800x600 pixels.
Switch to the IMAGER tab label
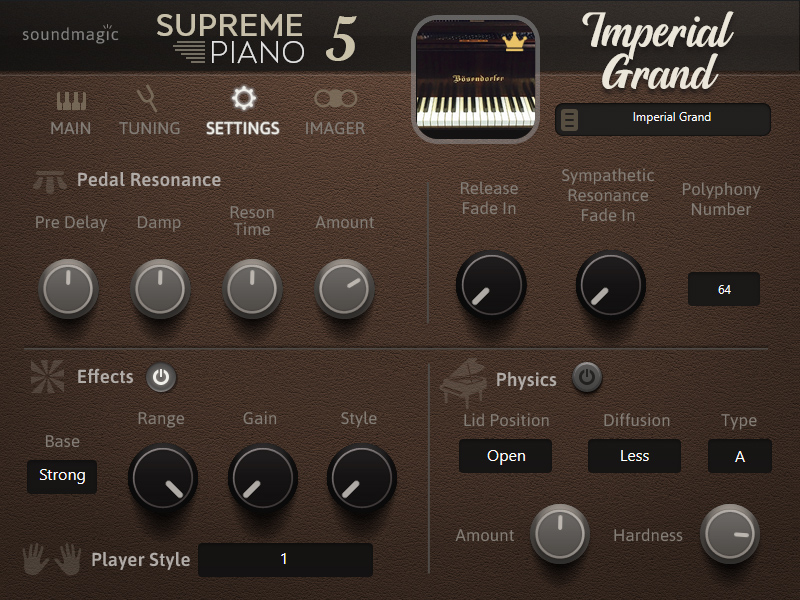click(335, 128)
